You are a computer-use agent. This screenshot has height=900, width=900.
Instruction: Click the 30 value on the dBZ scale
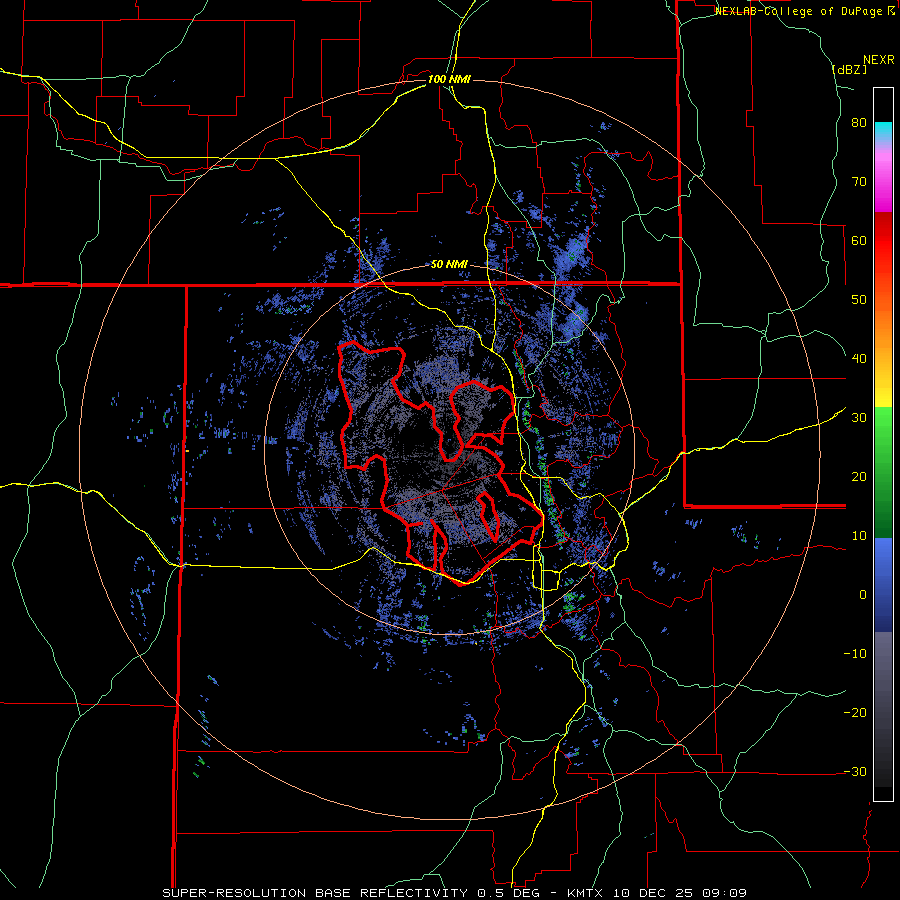[859, 418]
